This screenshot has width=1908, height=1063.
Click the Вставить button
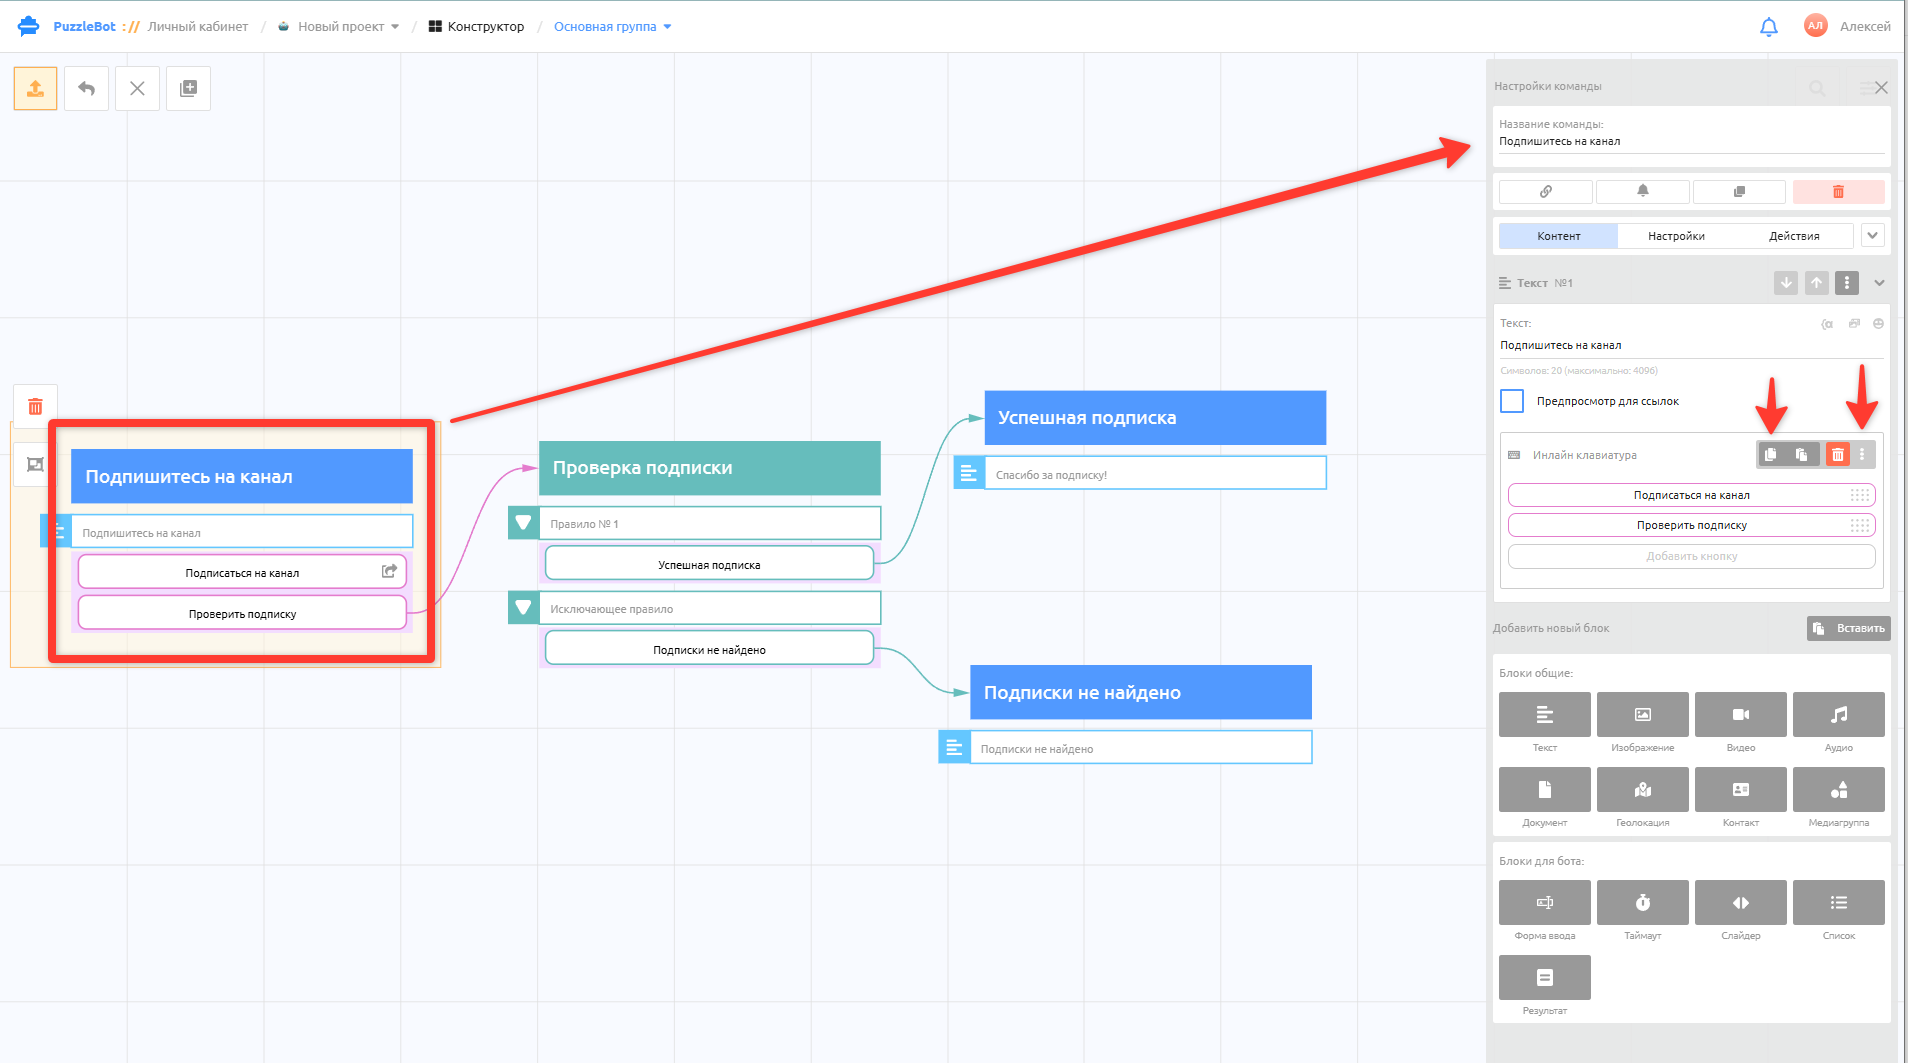click(x=1848, y=628)
